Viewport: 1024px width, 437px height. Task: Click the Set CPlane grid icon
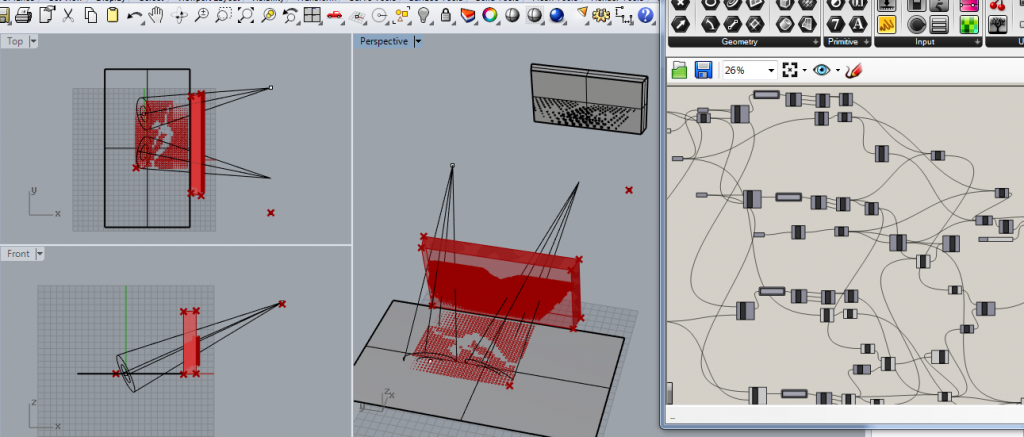click(x=357, y=14)
